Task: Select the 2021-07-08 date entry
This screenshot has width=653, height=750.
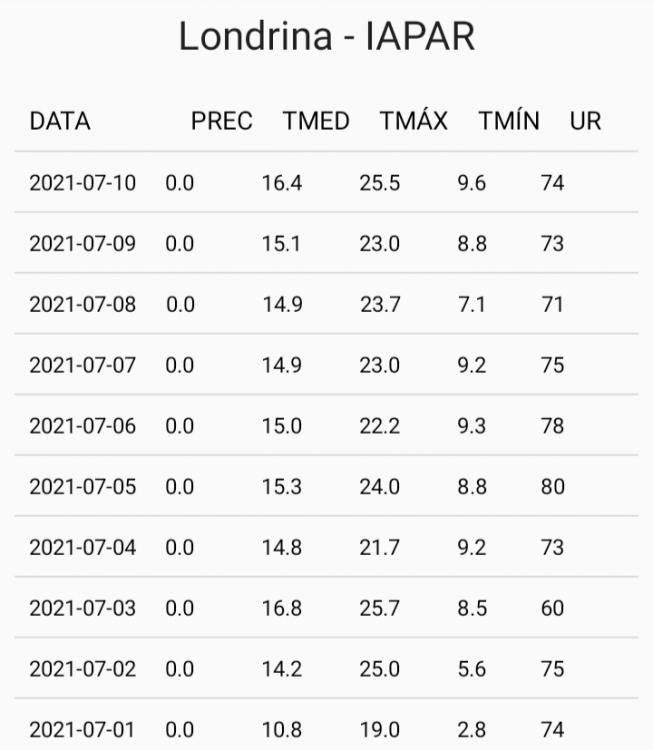Action: coord(83,305)
